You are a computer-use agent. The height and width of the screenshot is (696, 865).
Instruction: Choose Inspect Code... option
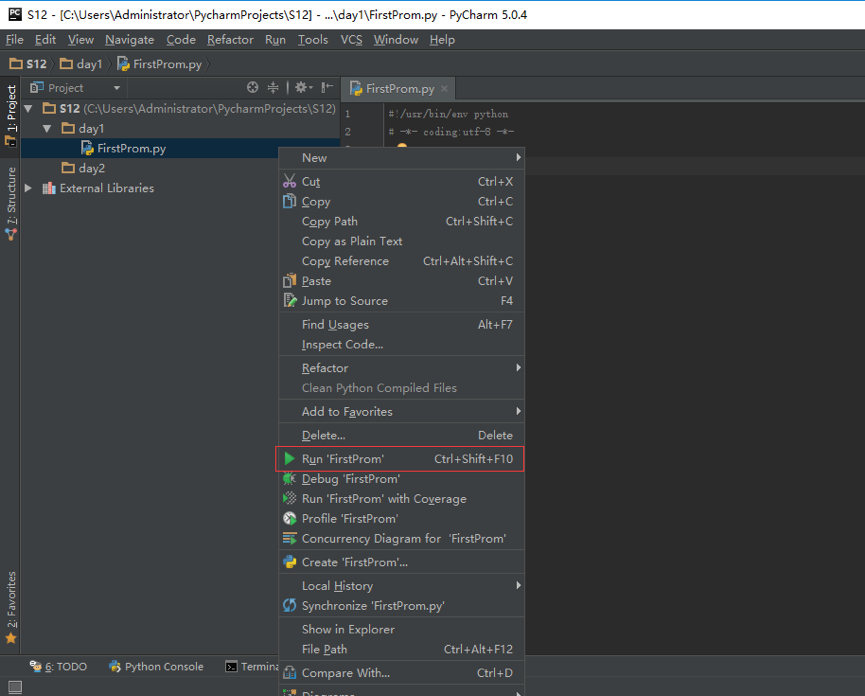pos(402,344)
